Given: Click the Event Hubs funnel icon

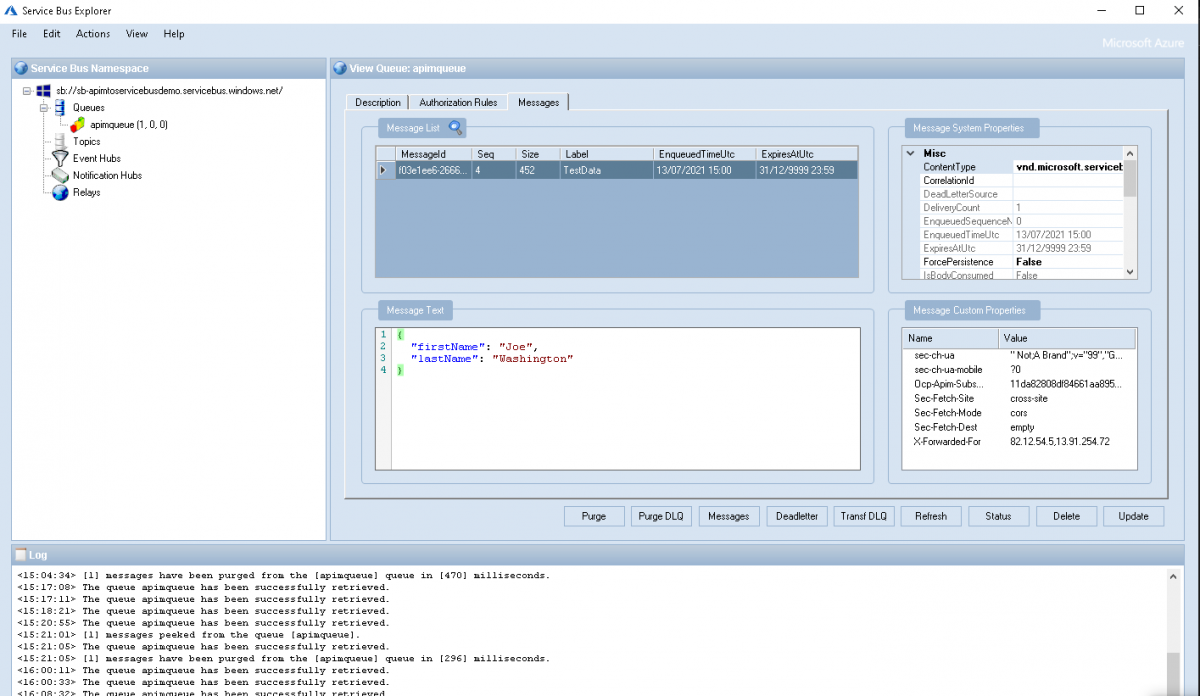Looking at the screenshot, I should pos(61,158).
